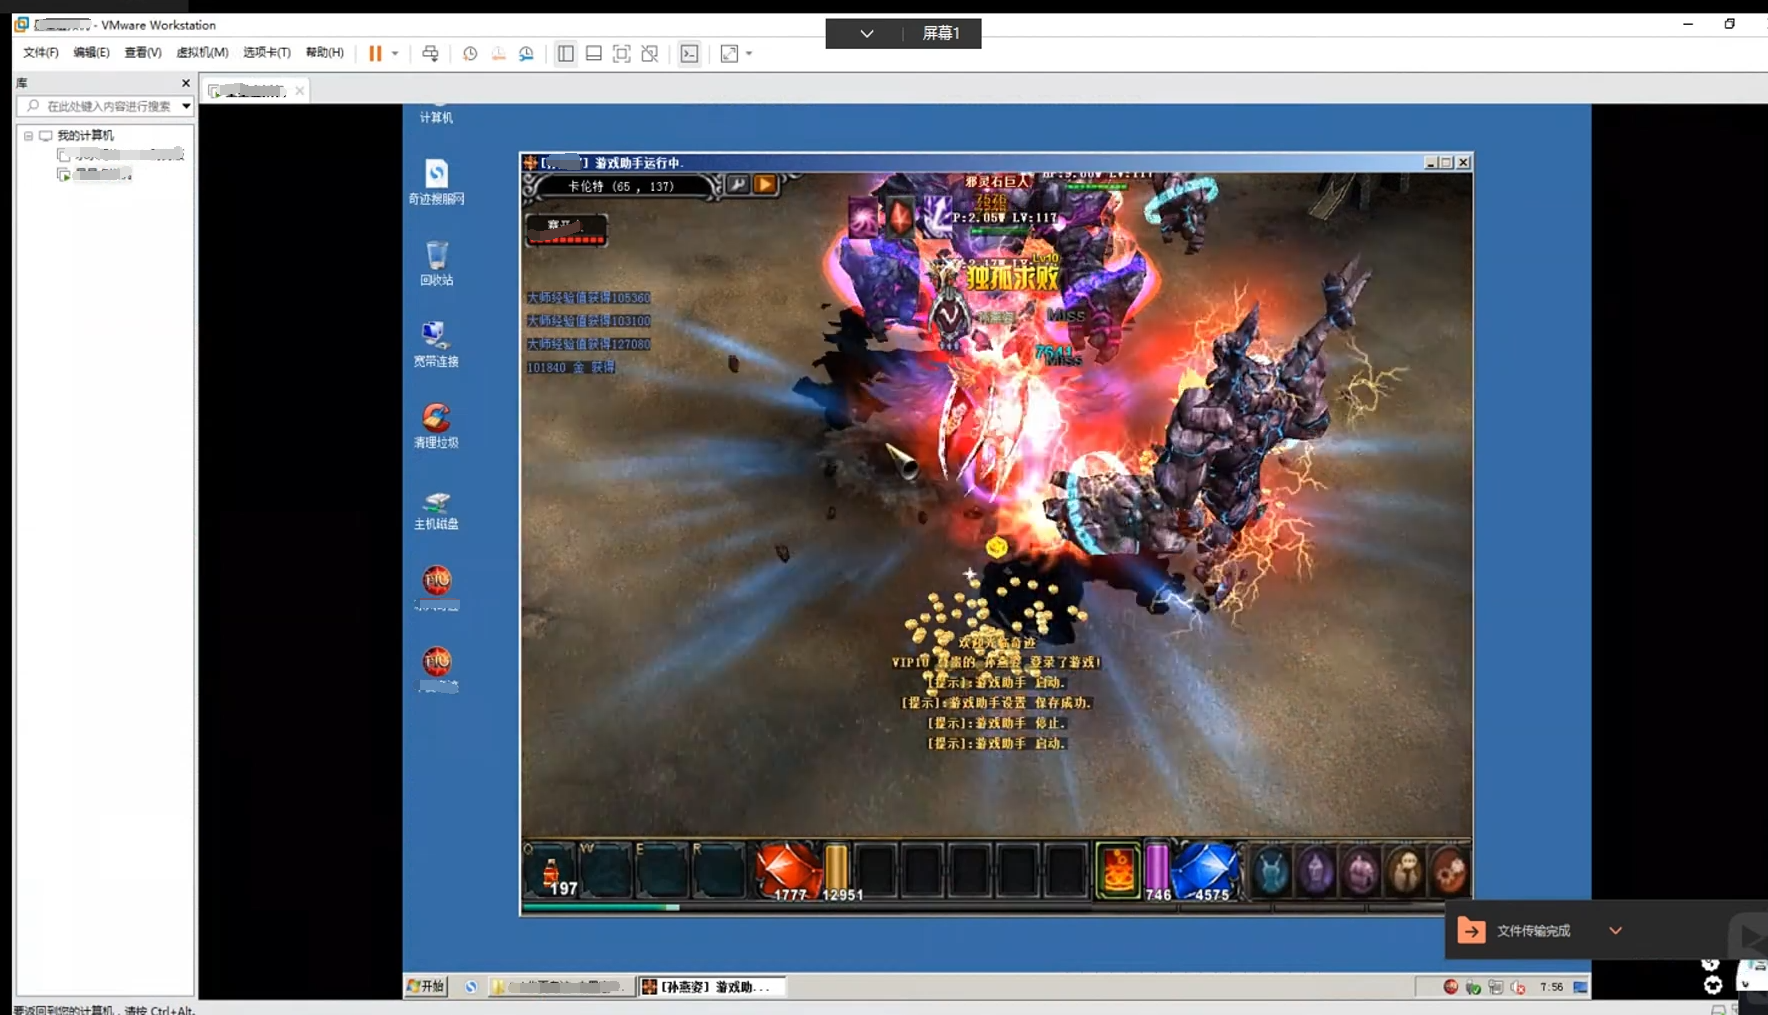Open the 选项卡(T) menu
This screenshot has width=1768, height=1015.
point(267,53)
